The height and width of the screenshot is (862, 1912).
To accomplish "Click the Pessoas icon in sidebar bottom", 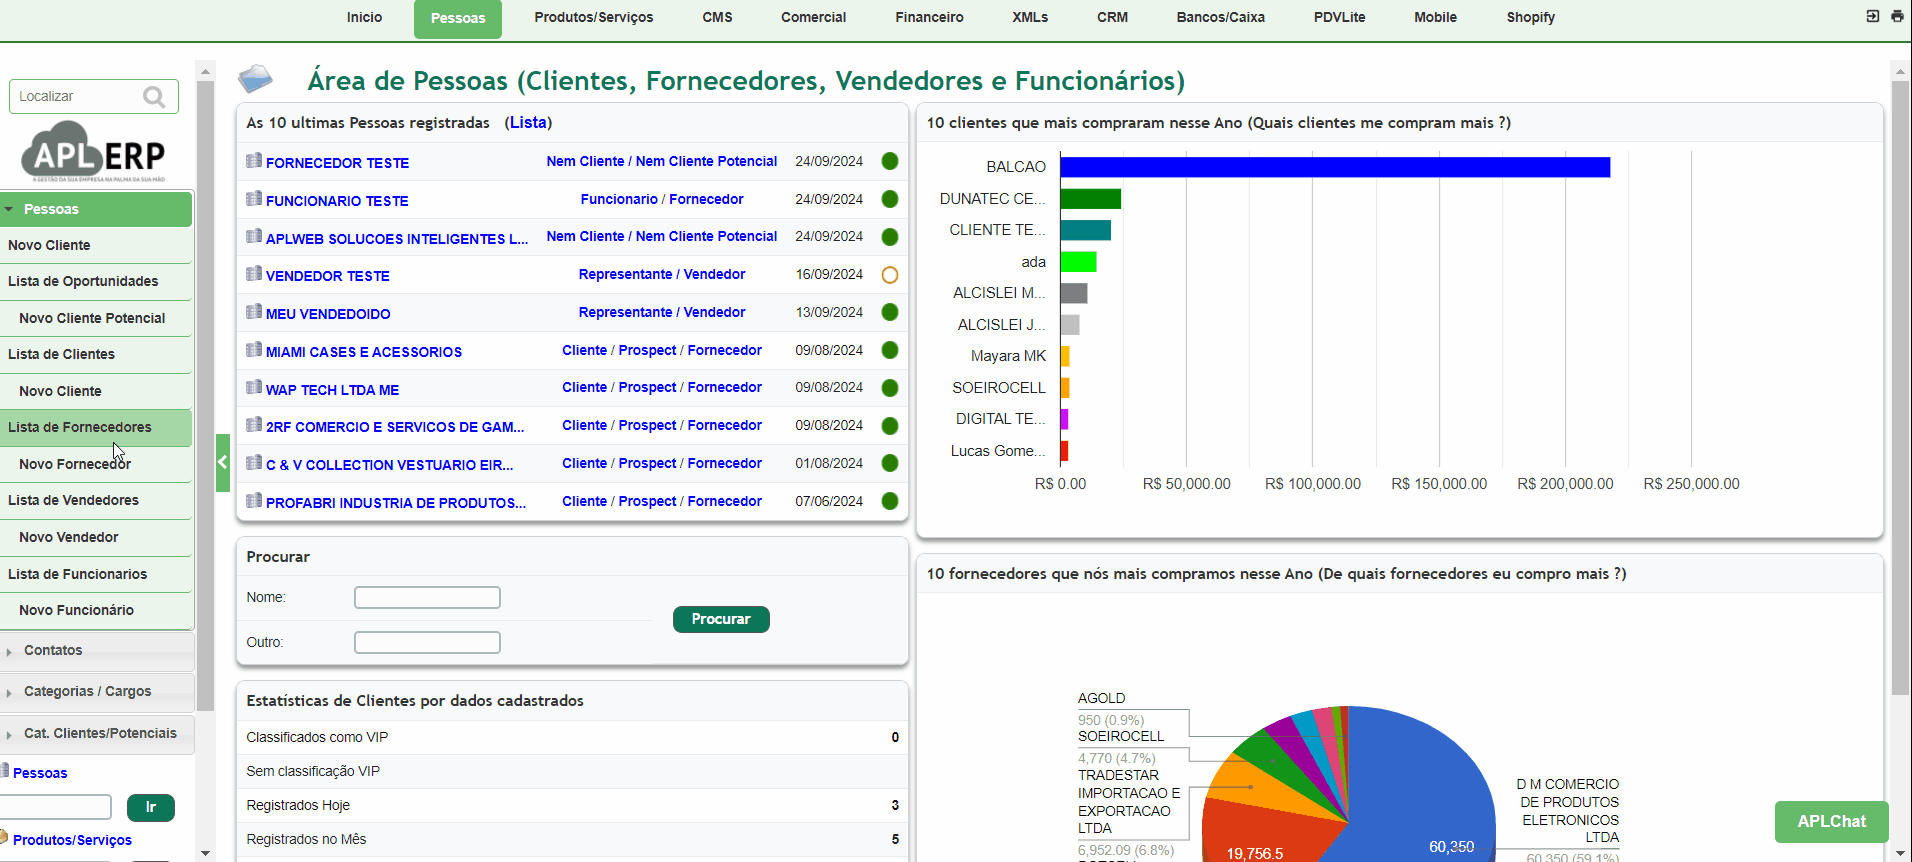I will tap(5, 770).
